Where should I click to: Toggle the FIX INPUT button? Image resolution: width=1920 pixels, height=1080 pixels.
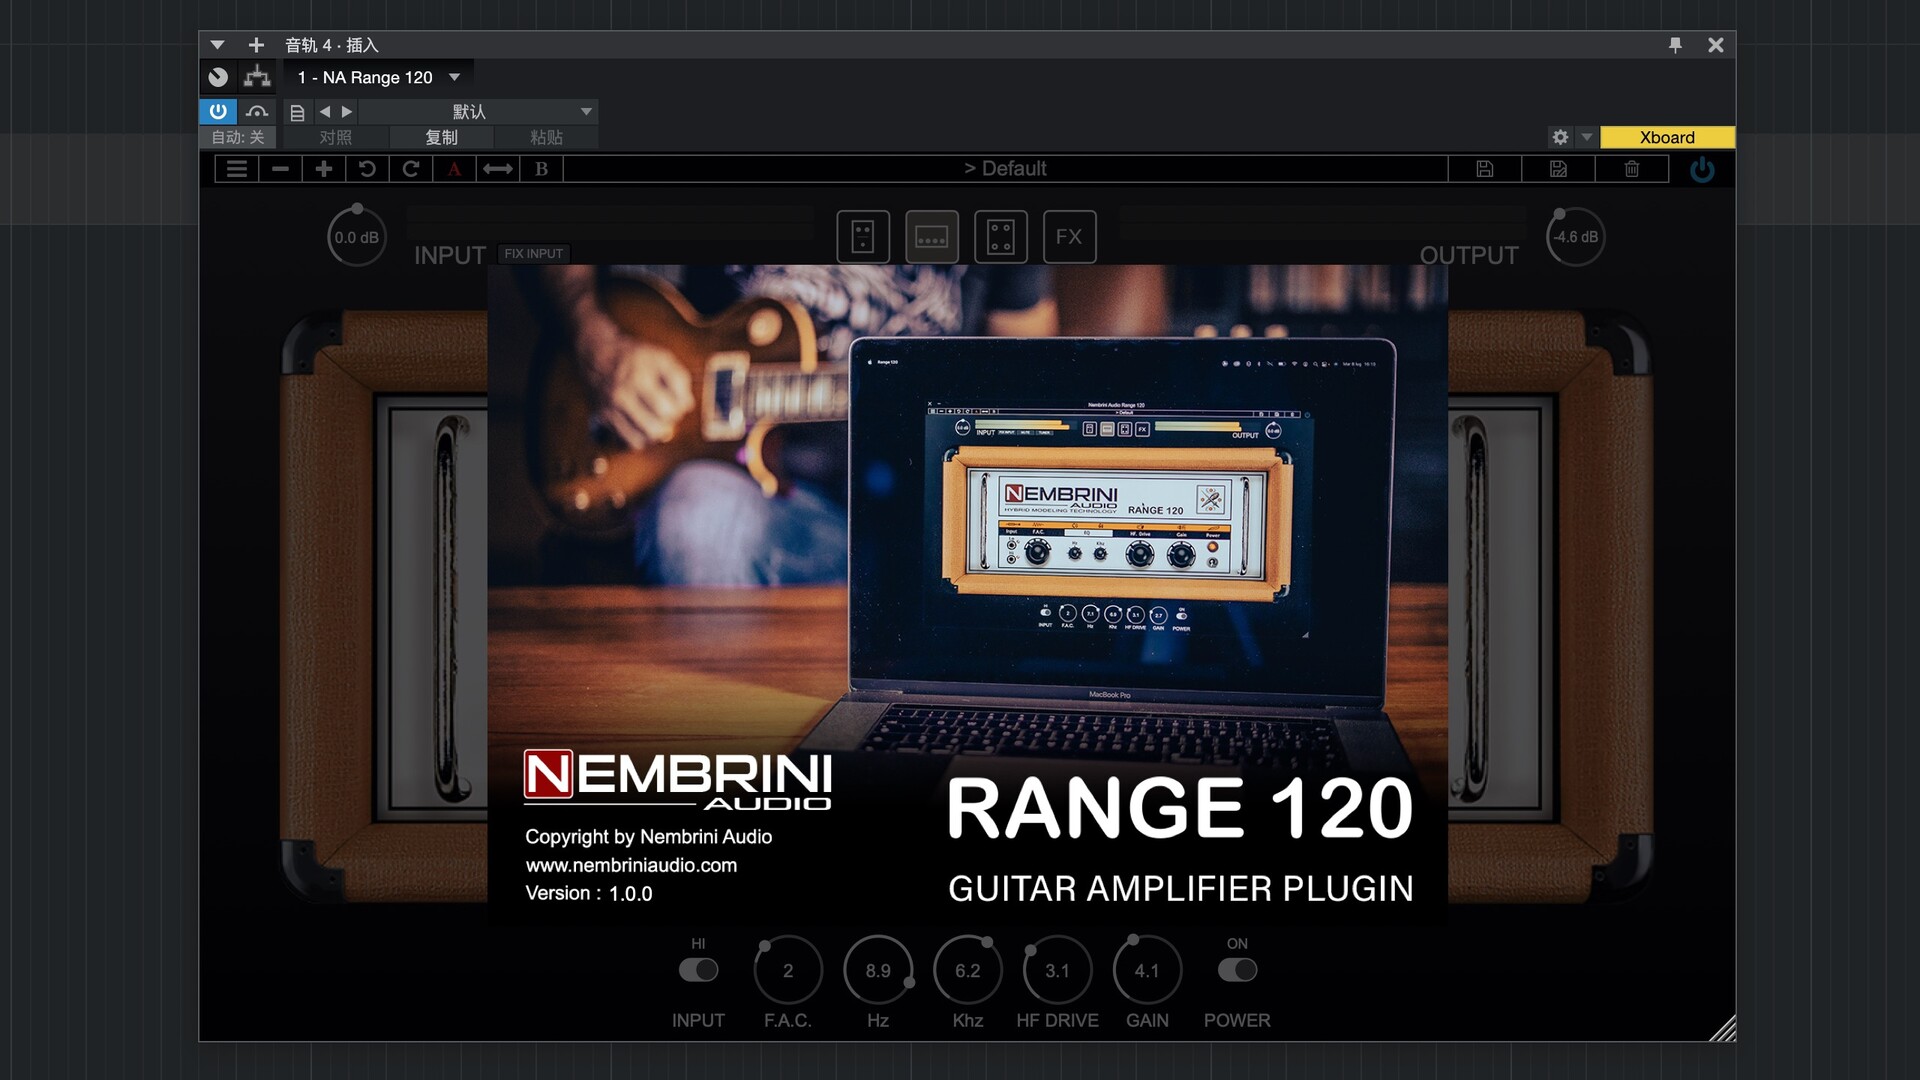pos(533,254)
